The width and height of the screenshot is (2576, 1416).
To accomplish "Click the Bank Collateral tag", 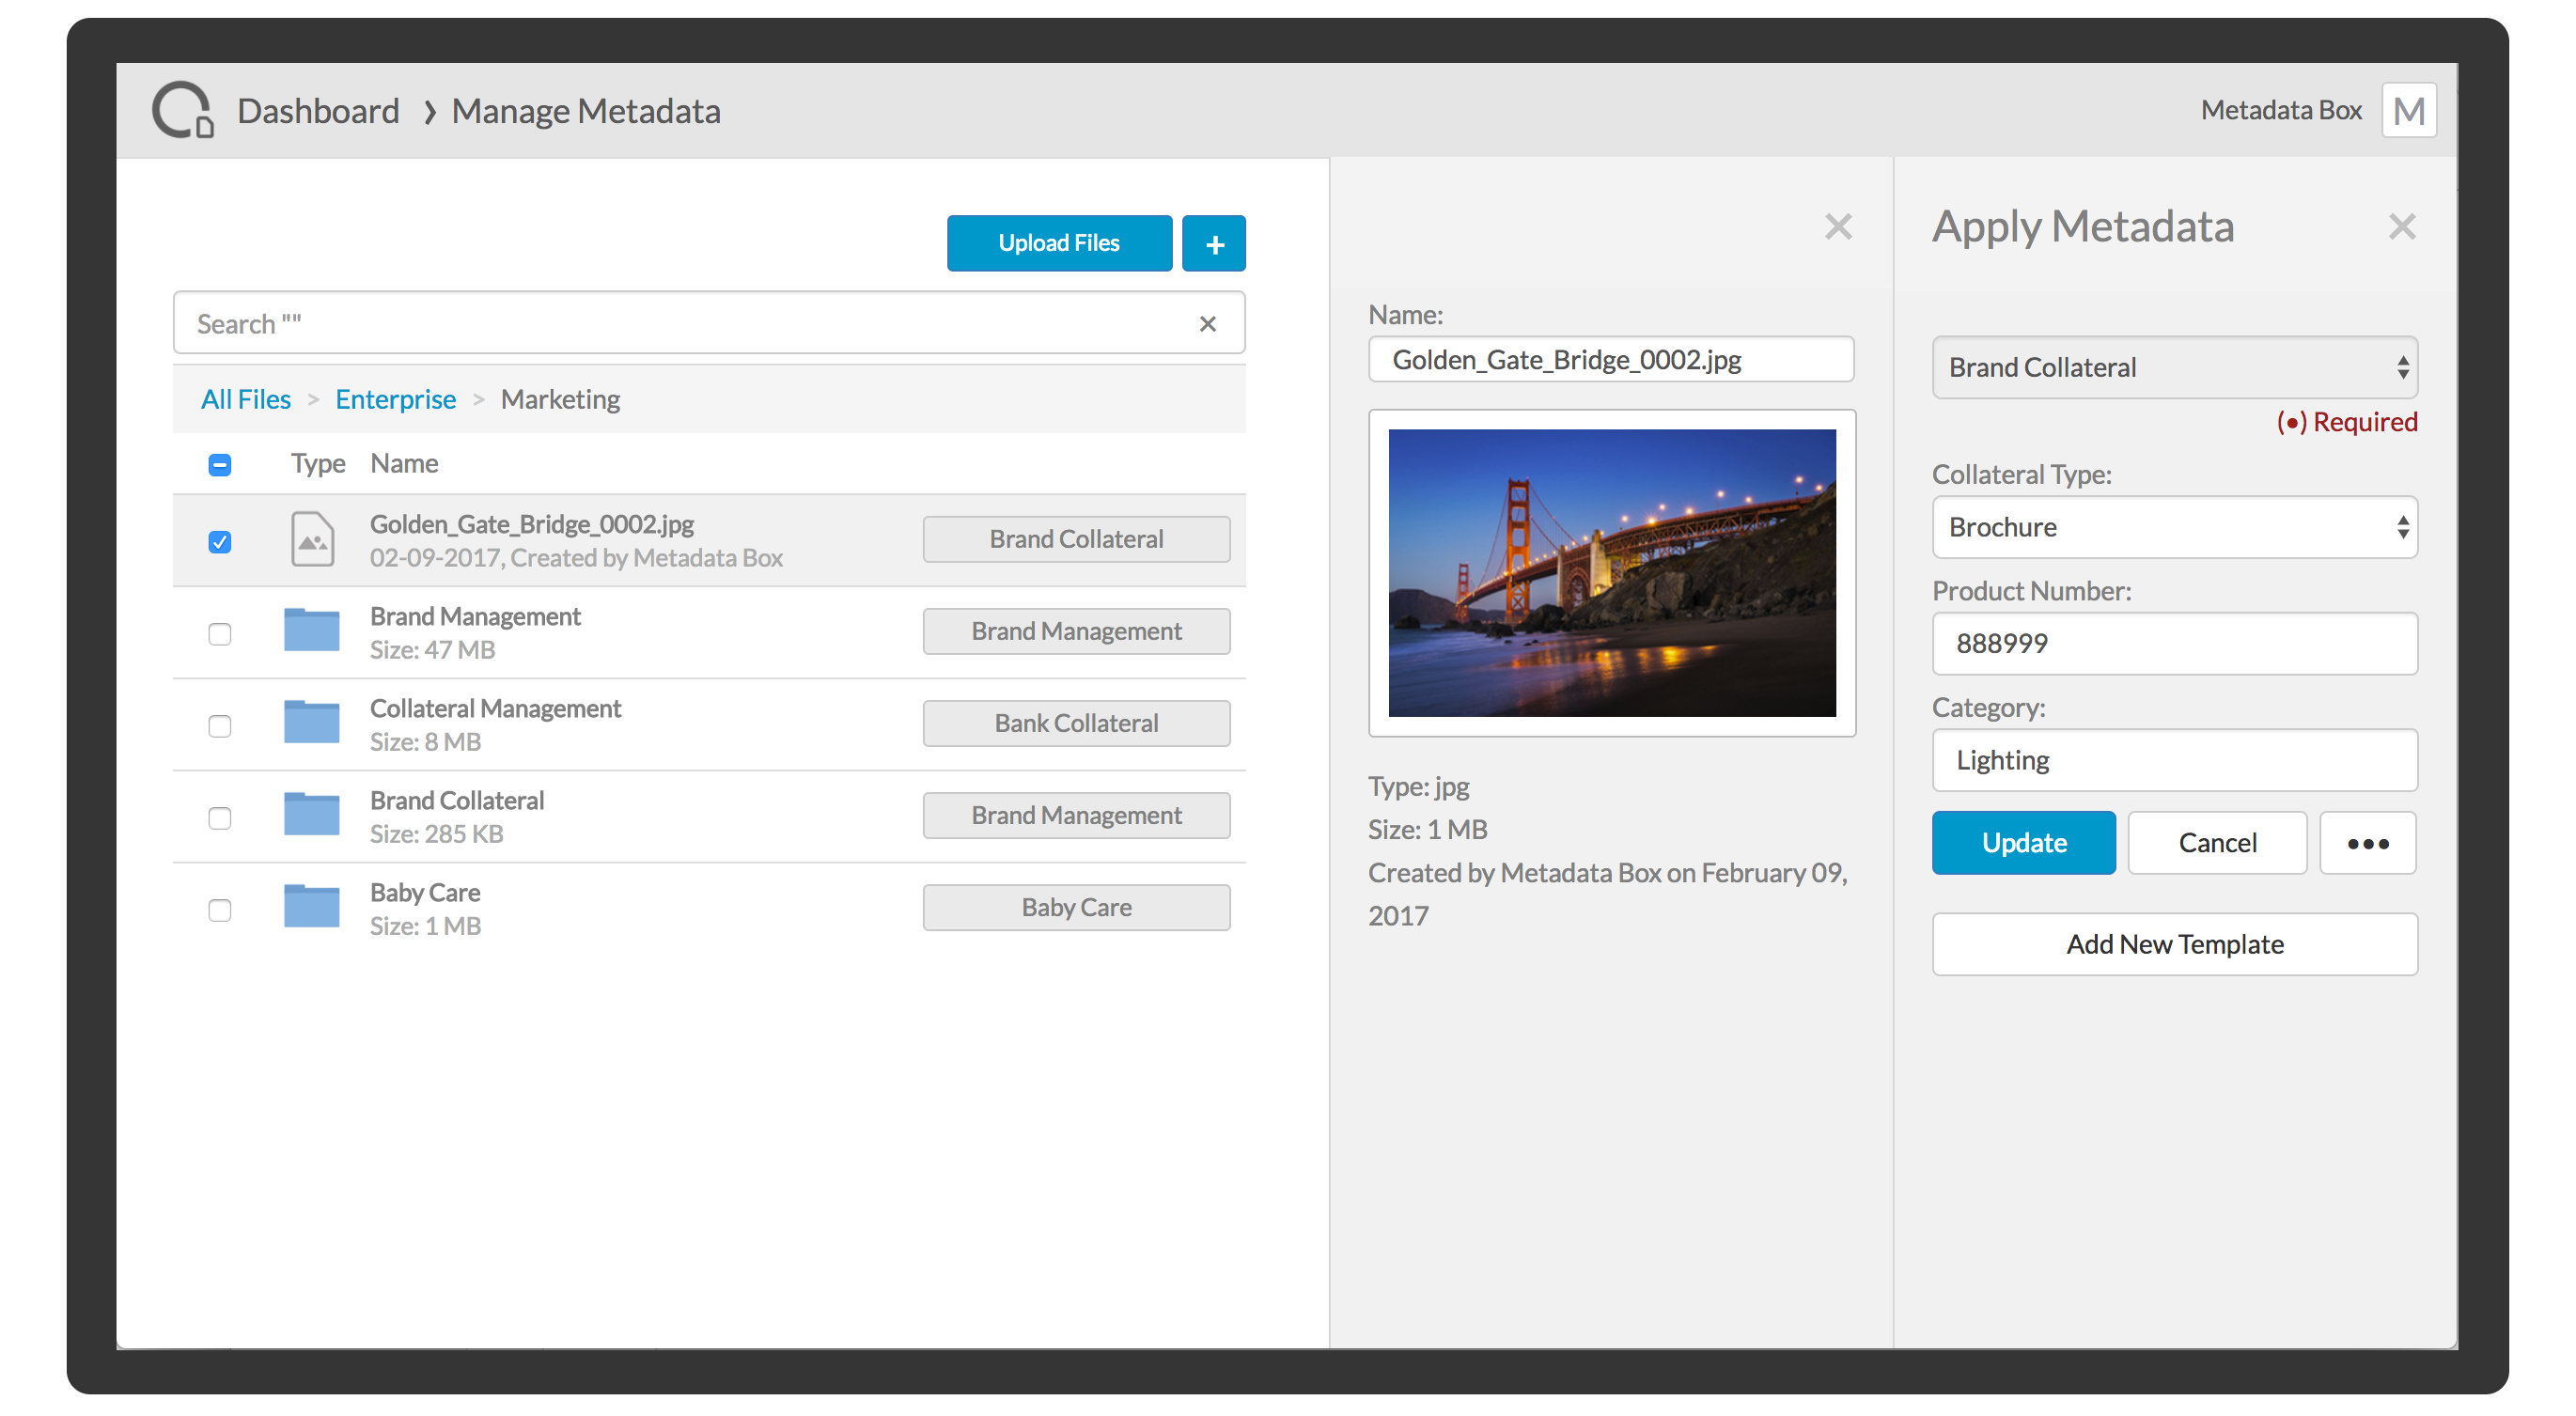I will click(1076, 723).
